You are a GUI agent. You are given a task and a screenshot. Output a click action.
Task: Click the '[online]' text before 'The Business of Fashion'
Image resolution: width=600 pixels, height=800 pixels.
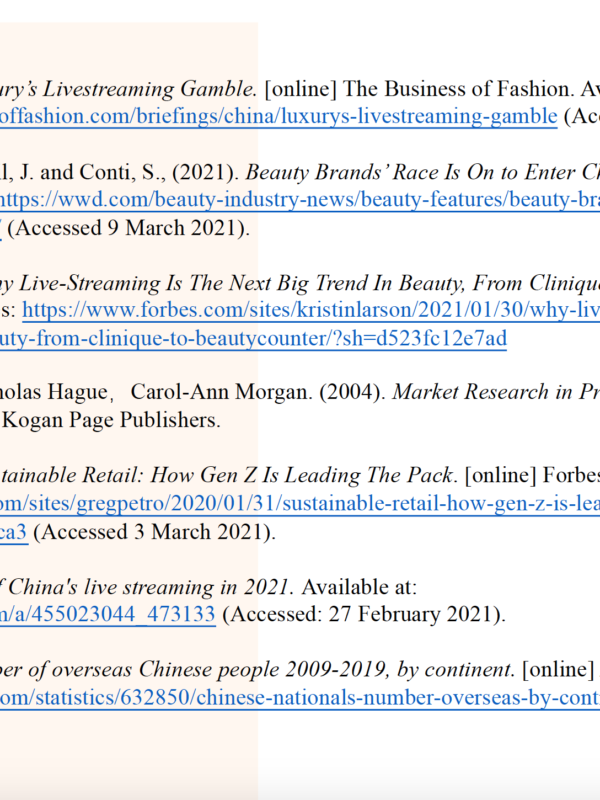coord(301,89)
